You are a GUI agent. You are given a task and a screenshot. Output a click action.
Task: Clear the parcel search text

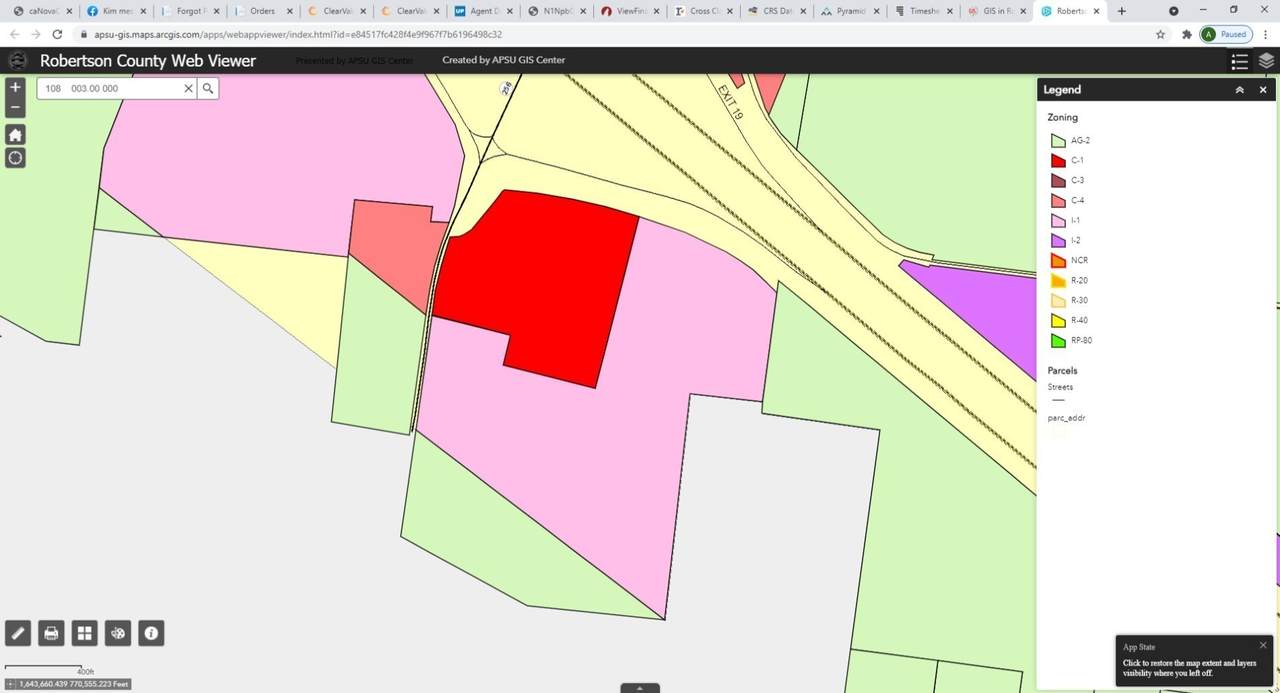pyautogui.click(x=187, y=88)
